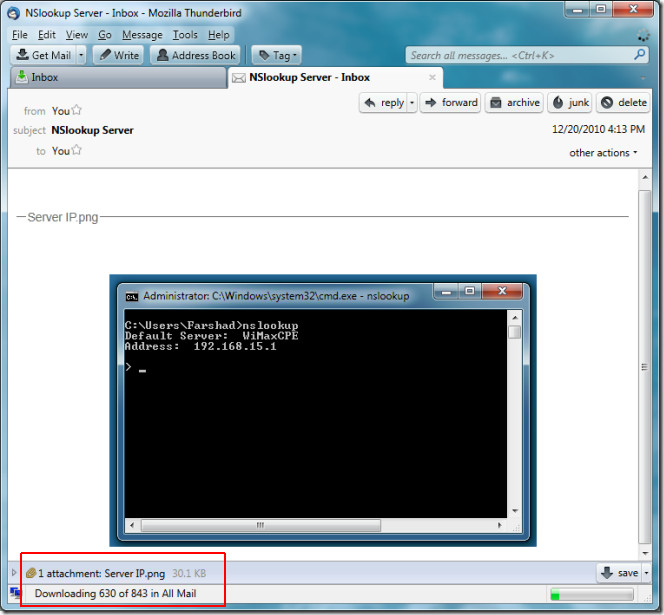Open the Help menu
Image resolution: width=664 pixels, height=615 pixels.
pyautogui.click(x=219, y=35)
